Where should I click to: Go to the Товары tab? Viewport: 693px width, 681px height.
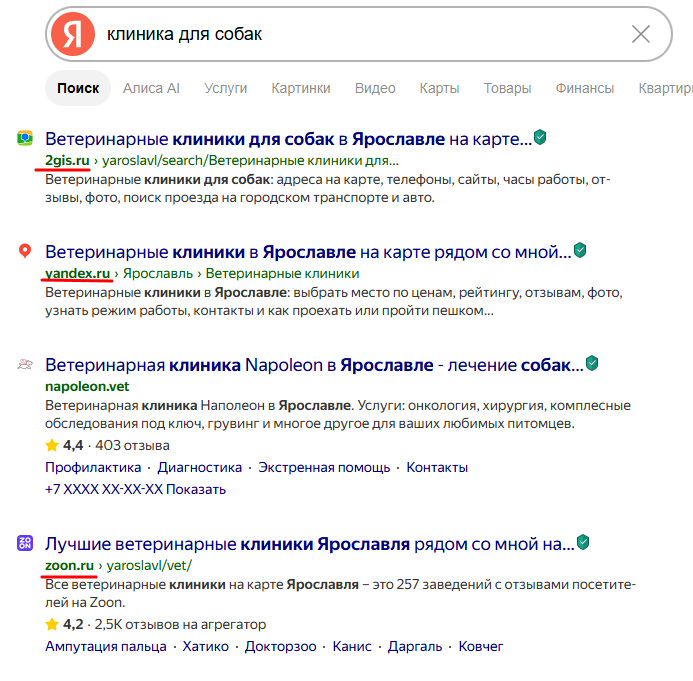pos(507,88)
